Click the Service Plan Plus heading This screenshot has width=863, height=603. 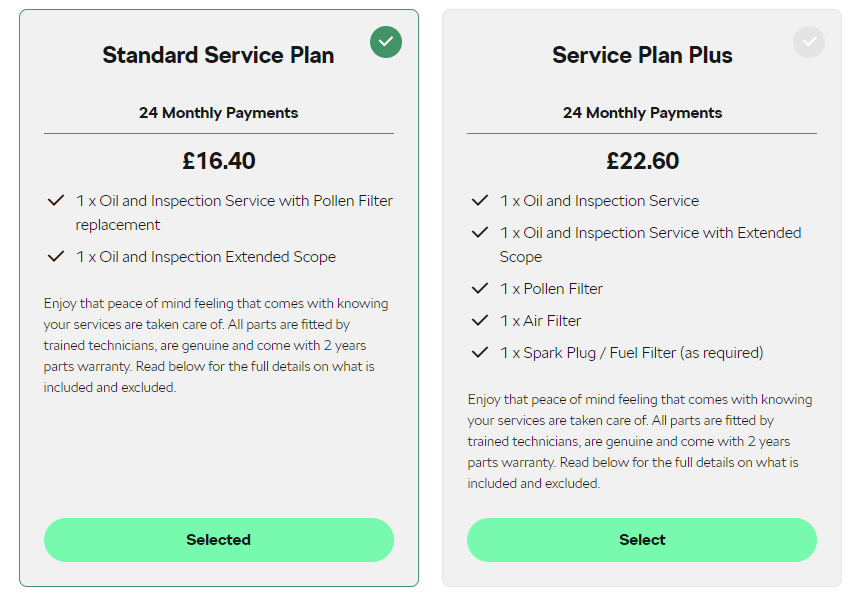click(x=641, y=55)
